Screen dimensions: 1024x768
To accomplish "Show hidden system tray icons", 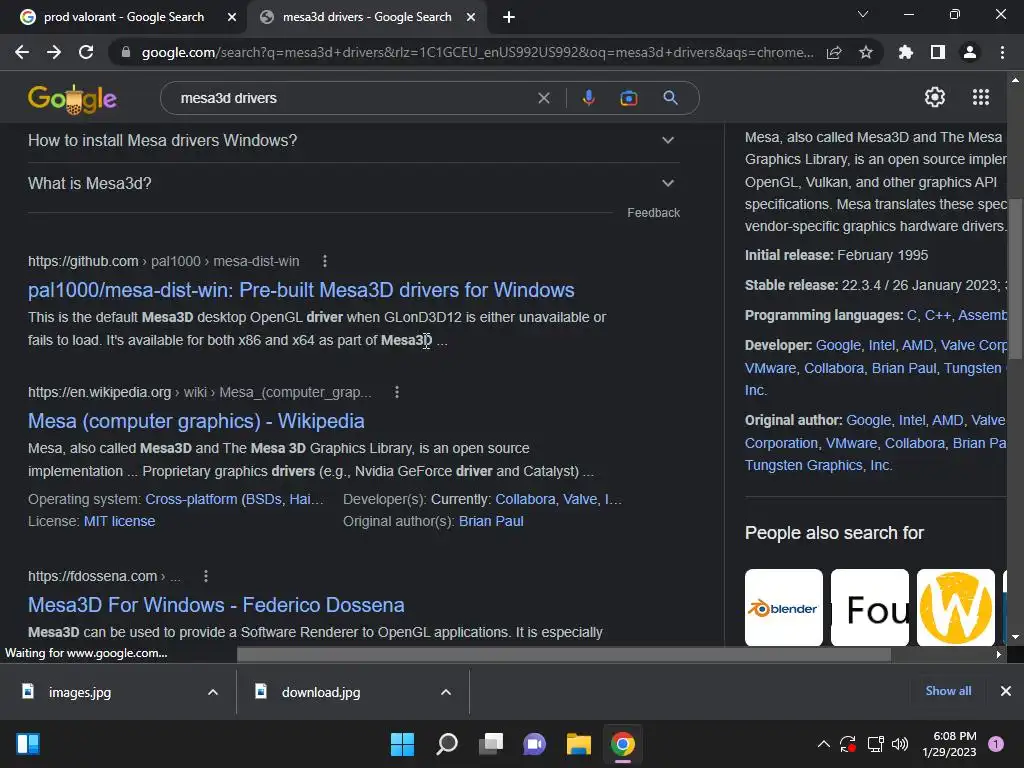I will tap(824, 744).
